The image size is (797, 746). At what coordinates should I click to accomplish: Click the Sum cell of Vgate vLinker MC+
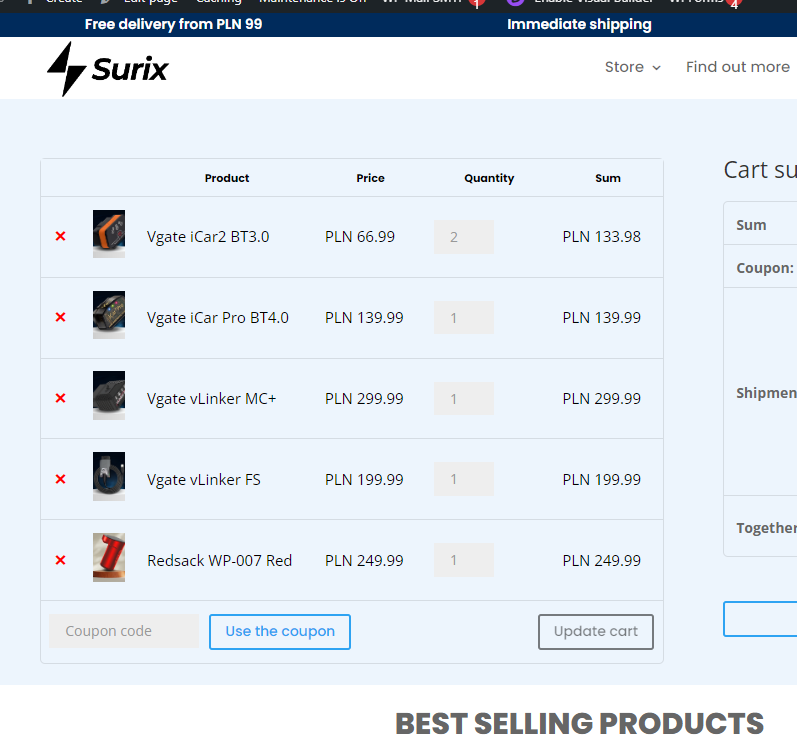tap(601, 398)
